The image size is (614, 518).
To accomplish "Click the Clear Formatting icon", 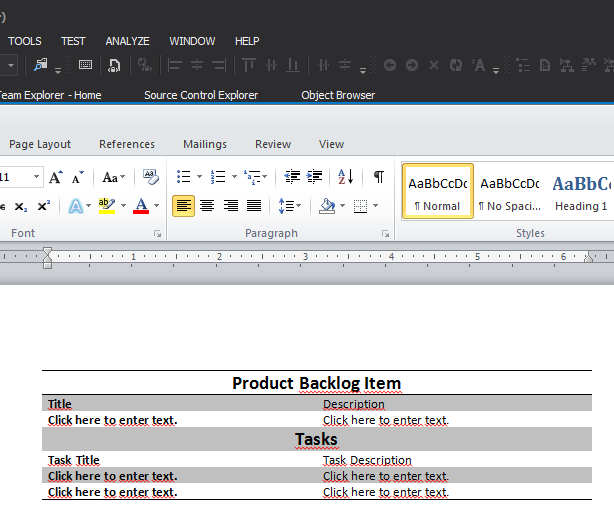I will (x=151, y=177).
